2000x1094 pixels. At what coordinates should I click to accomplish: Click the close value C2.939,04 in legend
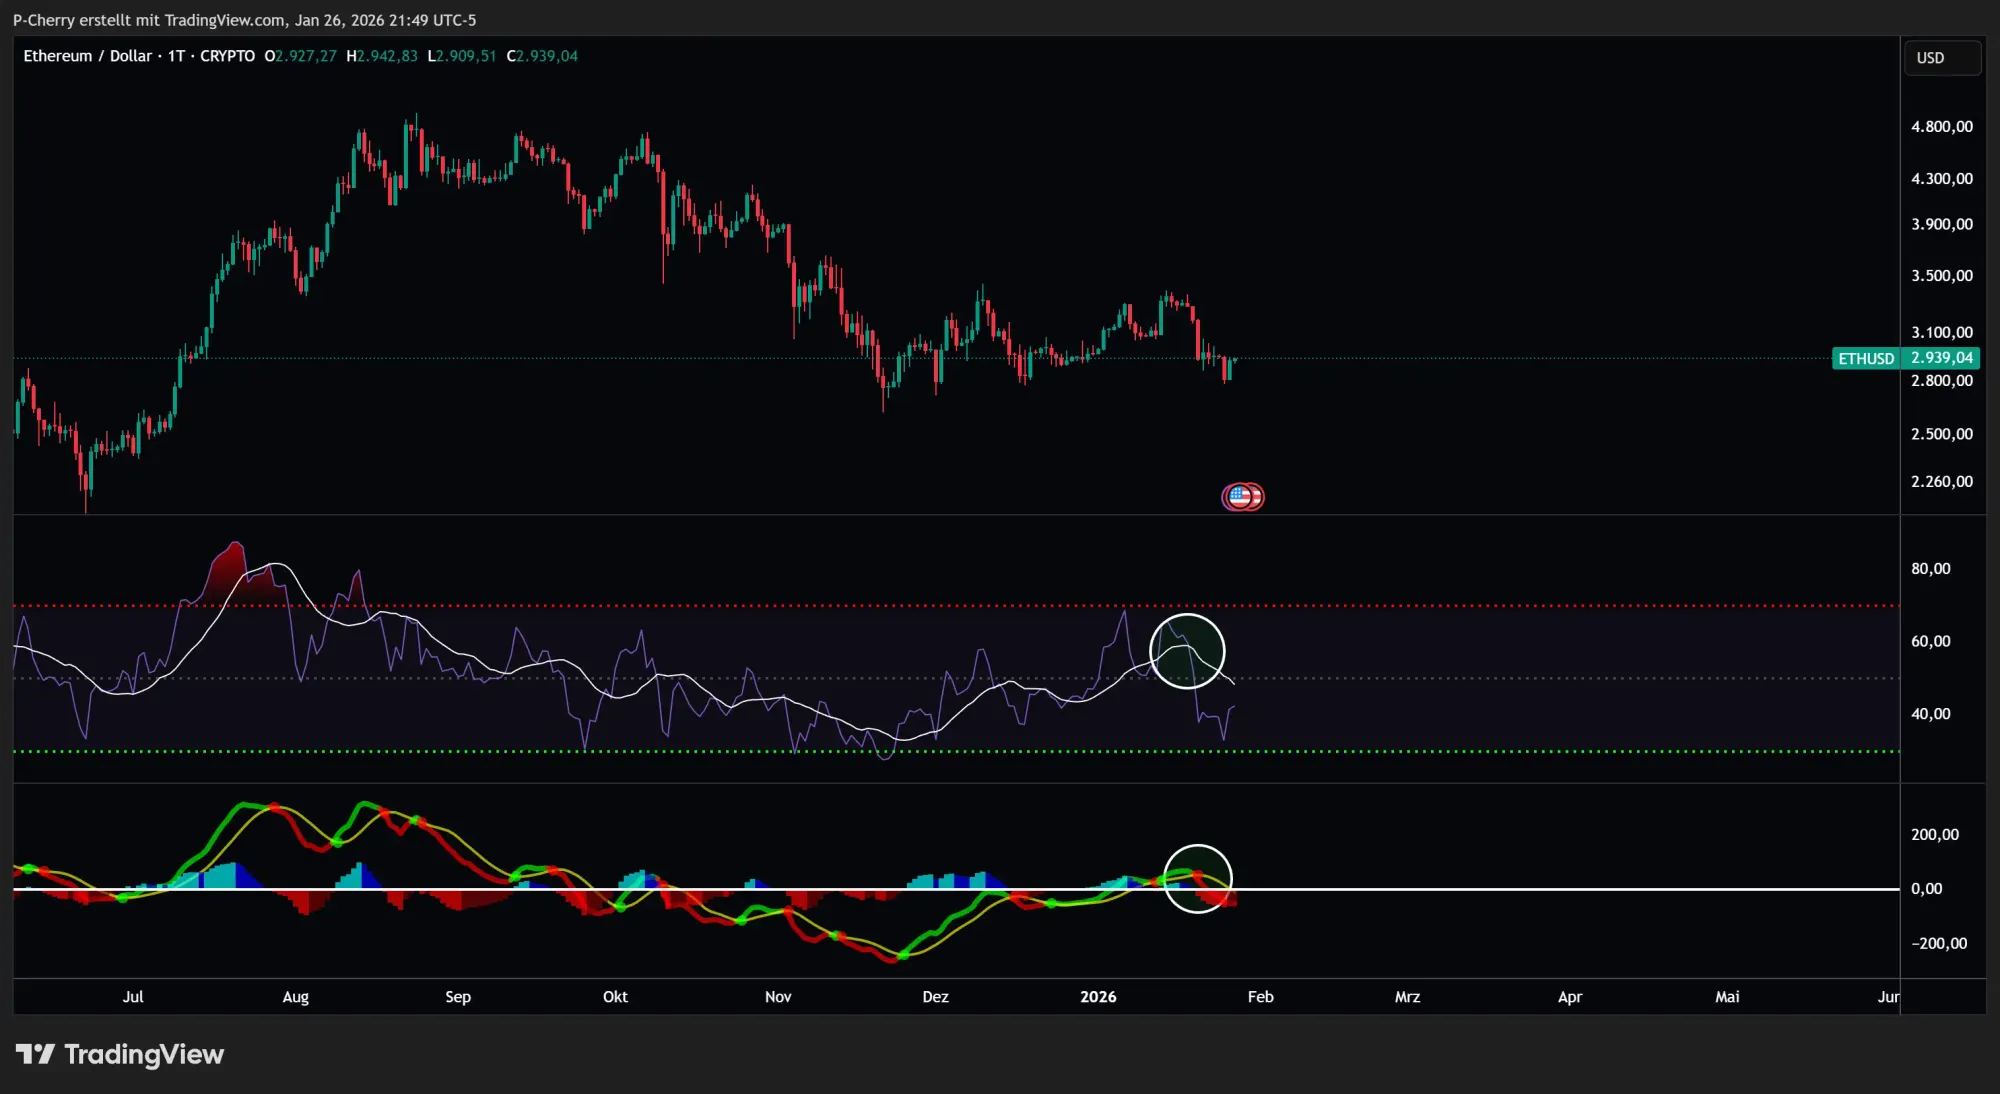[543, 56]
